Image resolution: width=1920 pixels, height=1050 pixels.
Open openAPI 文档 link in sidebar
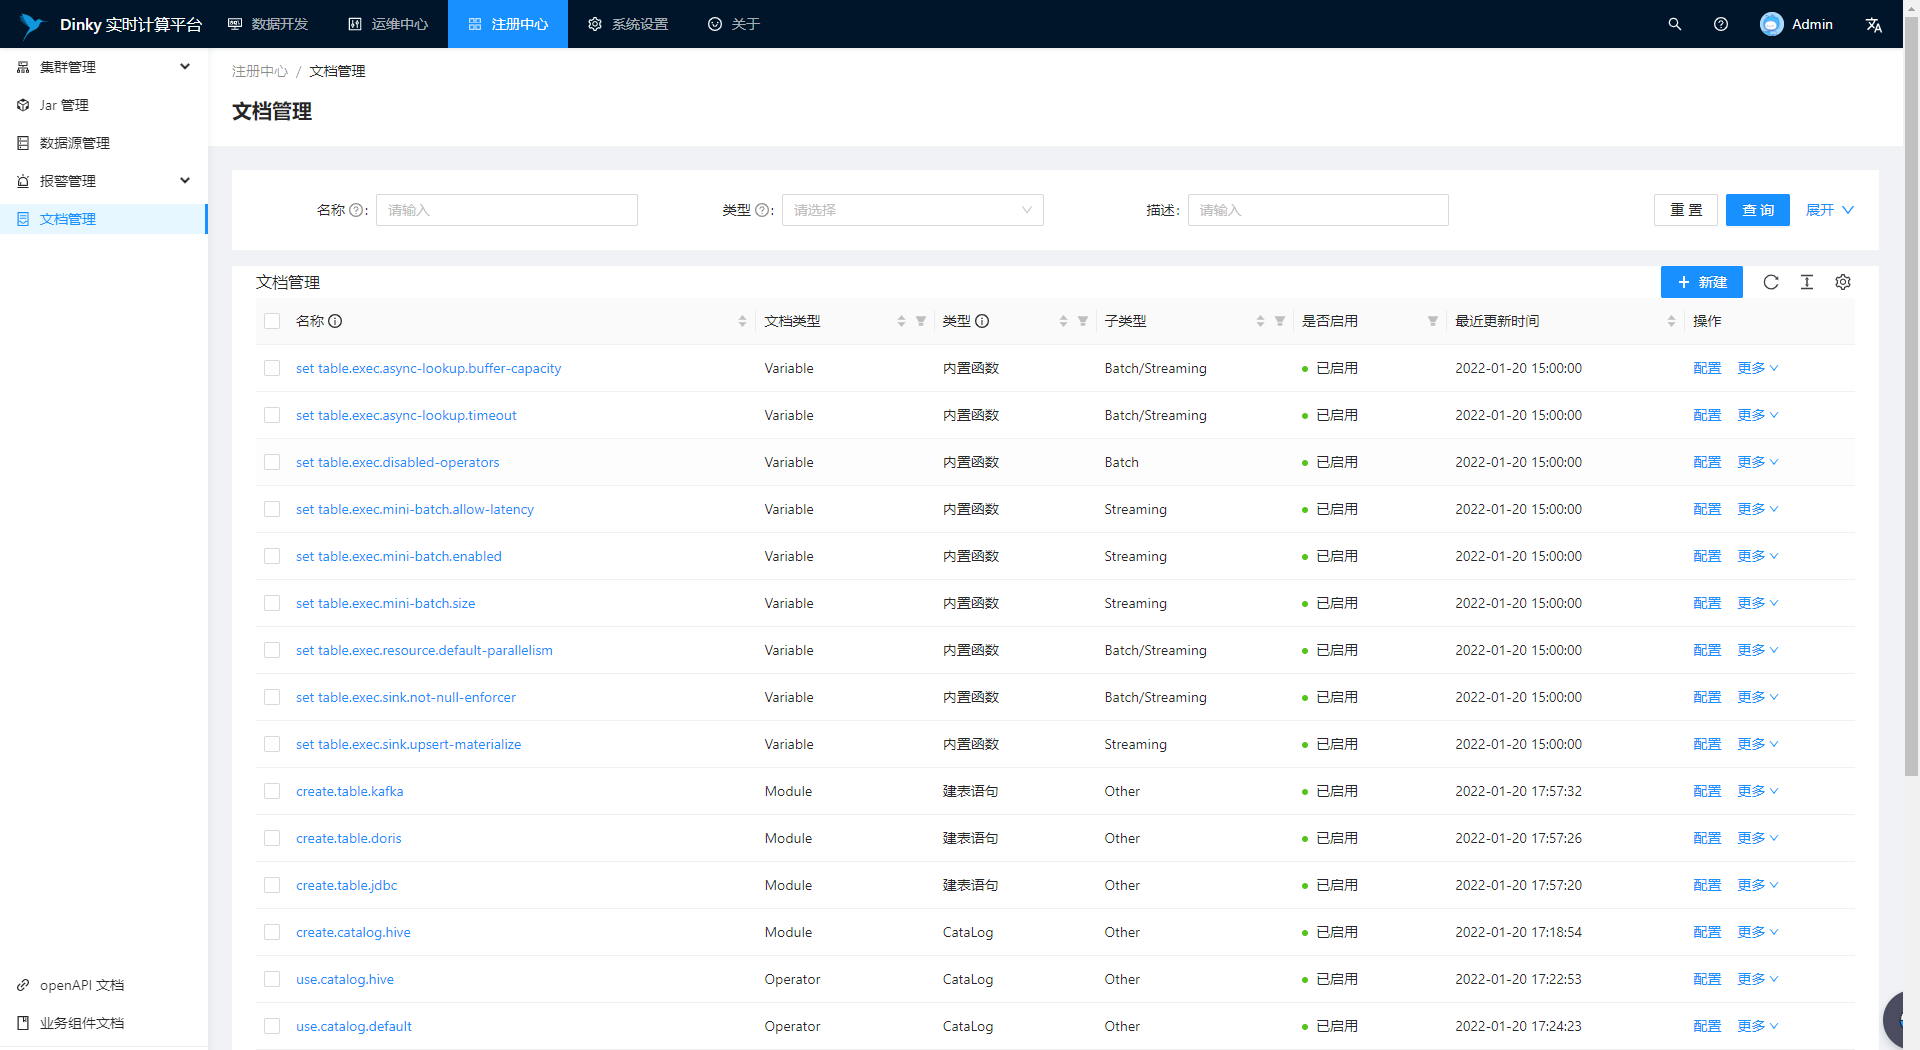click(82, 985)
